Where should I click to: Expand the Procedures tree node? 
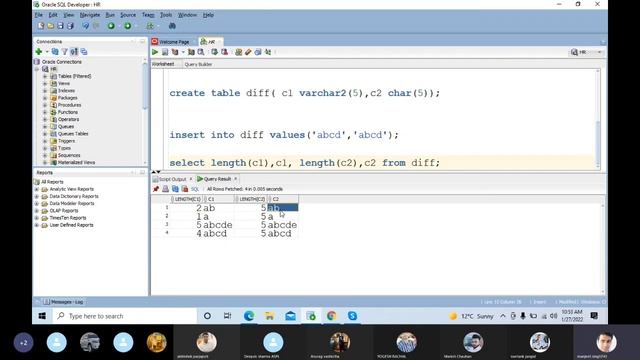[45, 105]
